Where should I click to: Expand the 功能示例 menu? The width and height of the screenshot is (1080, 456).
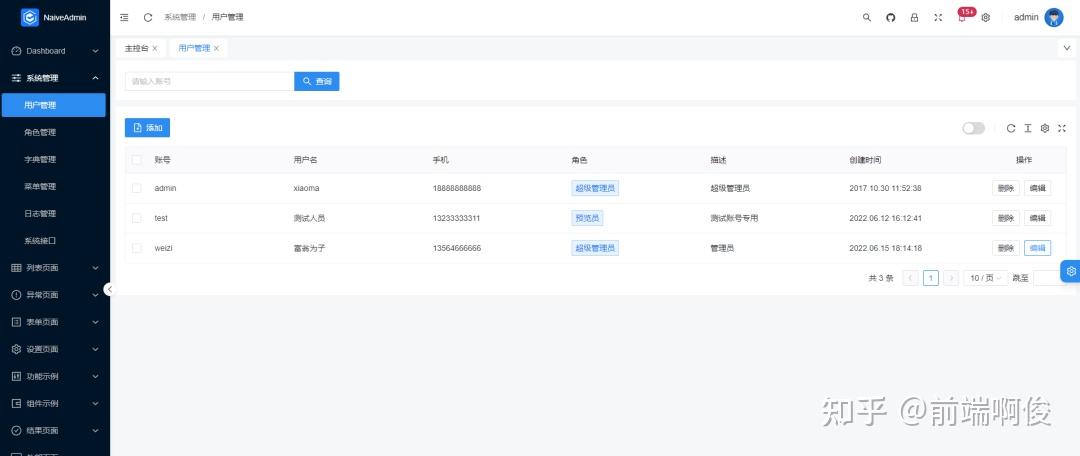(x=55, y=376)
